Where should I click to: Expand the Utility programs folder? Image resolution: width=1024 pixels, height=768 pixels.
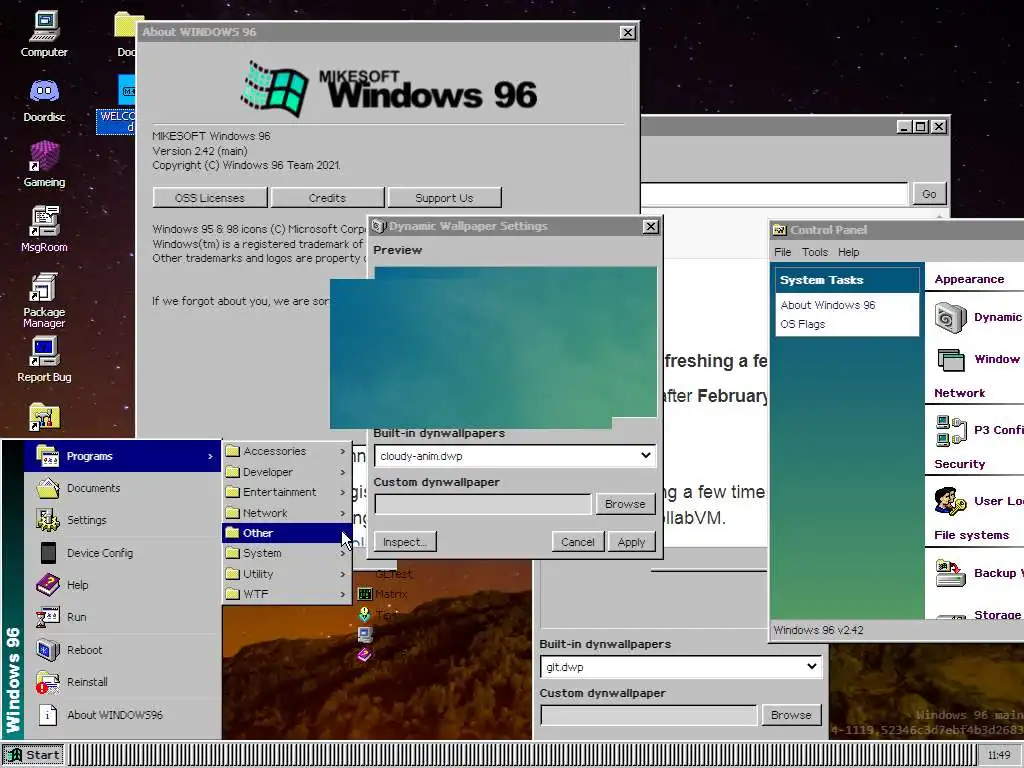pyautogui.click(x=285, y=574)
